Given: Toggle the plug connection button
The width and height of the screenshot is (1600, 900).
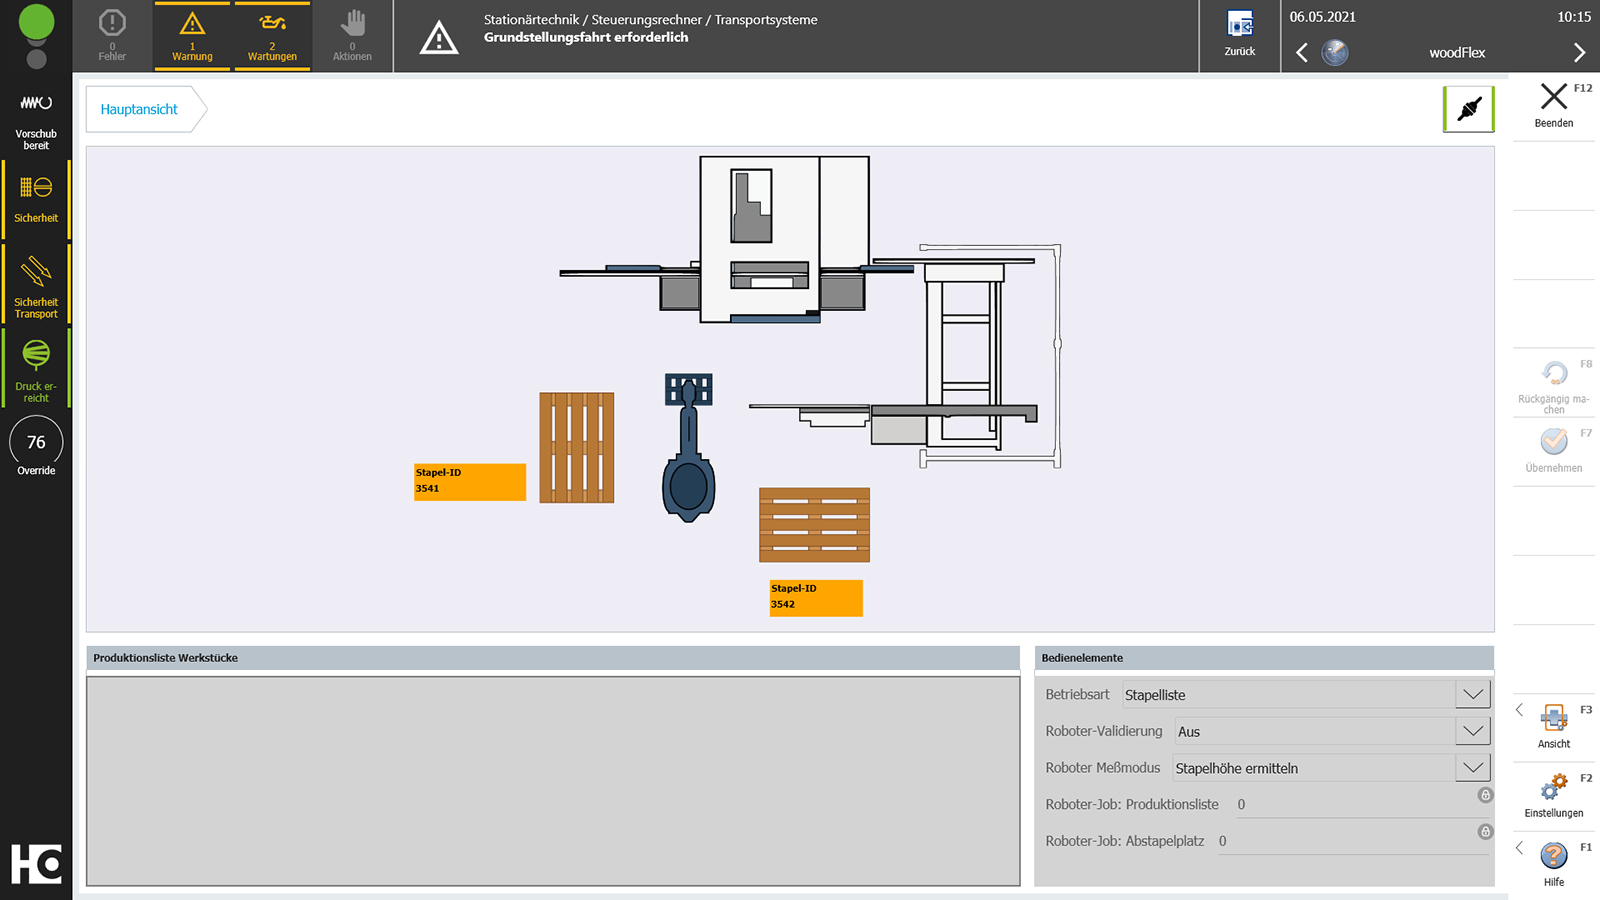Looking at the screenshot, I should pos(1468,109).
